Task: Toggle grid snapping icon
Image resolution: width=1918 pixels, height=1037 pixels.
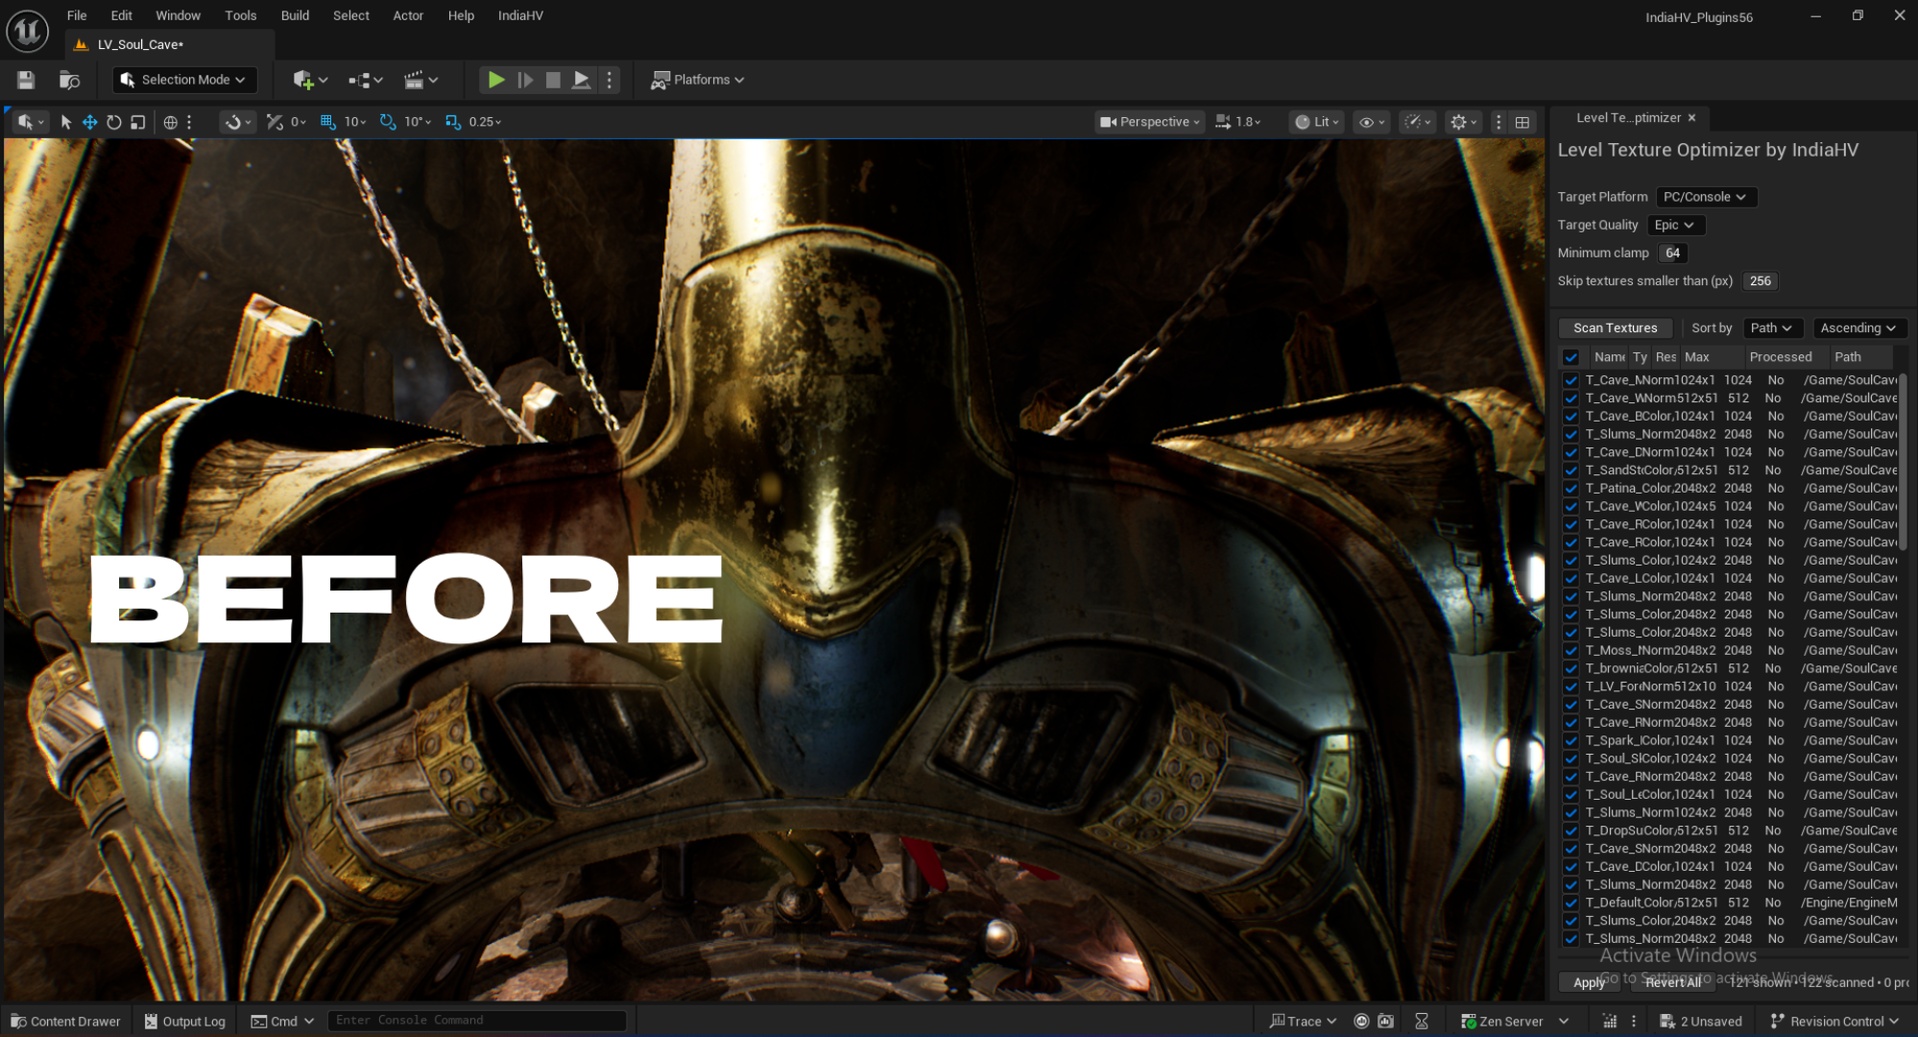Action: coord(328,122)
